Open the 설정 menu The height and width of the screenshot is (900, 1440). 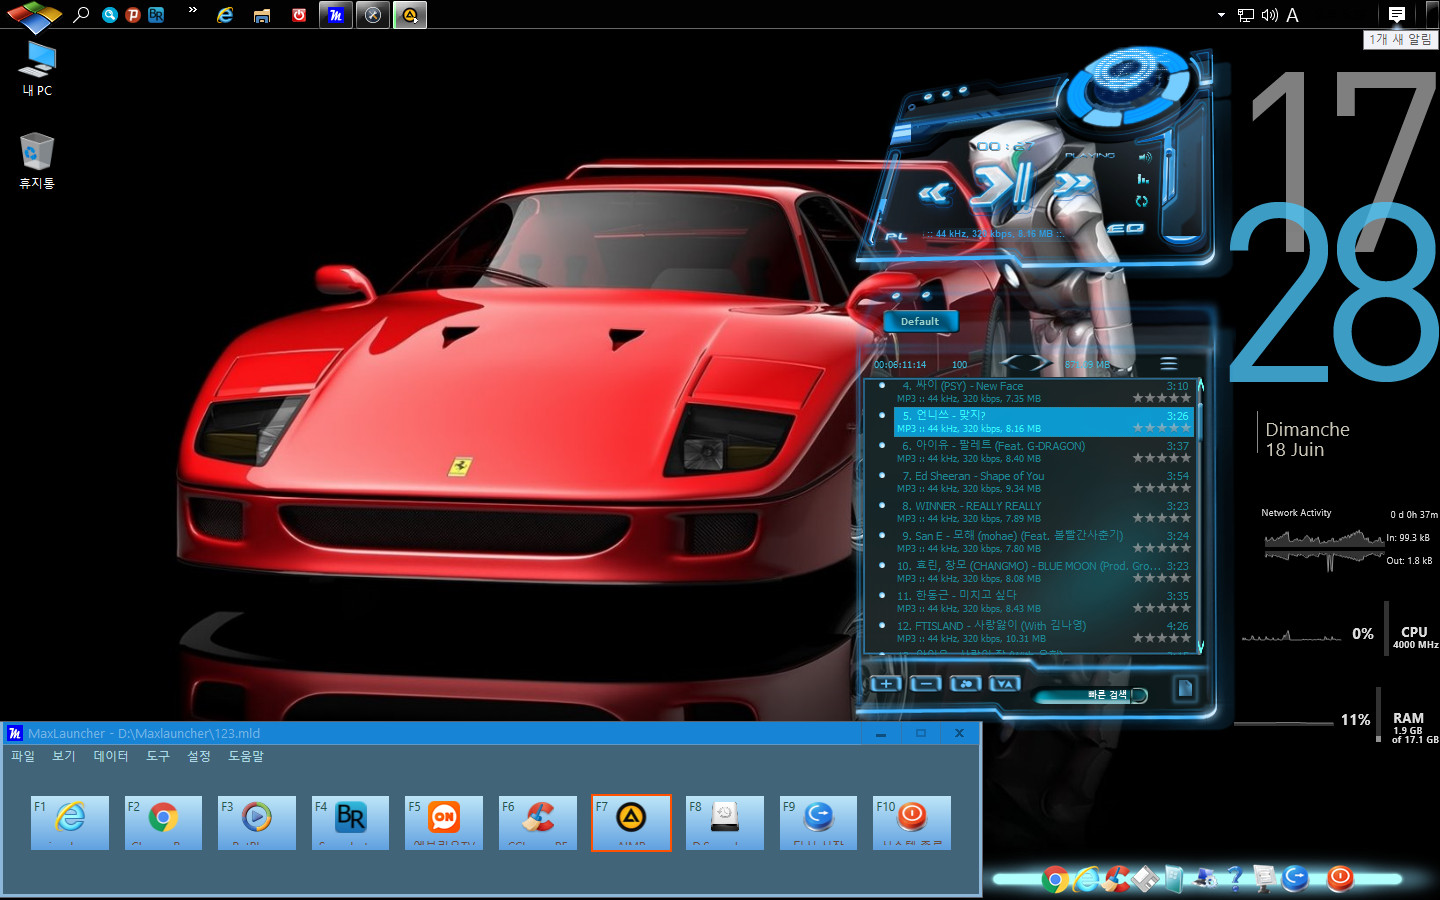pos(199,756)
